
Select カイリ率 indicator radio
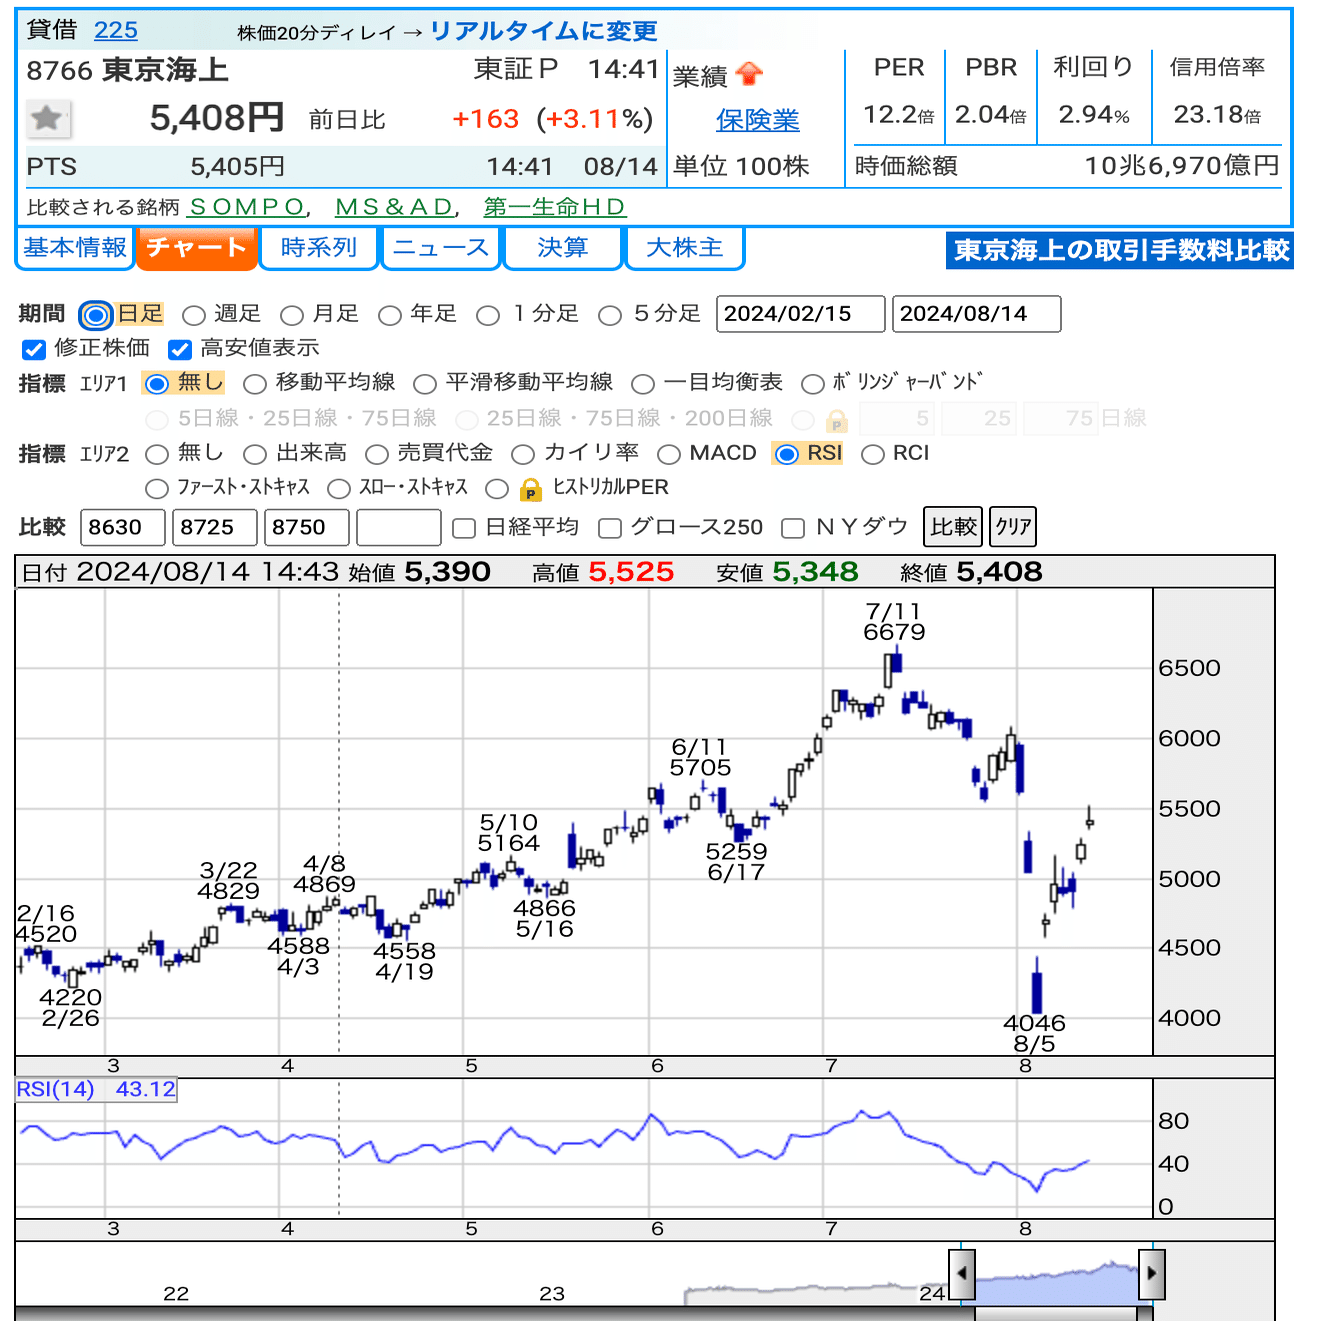tap(523, 455)
